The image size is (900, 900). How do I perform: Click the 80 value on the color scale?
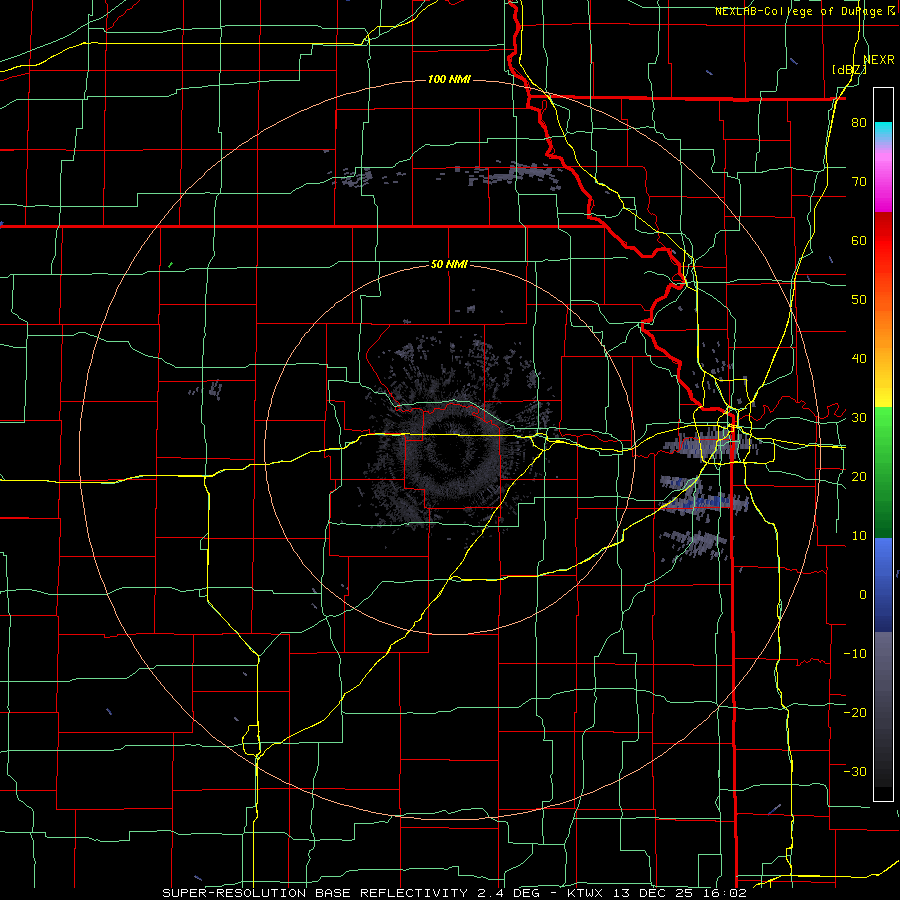click(859, 123)
